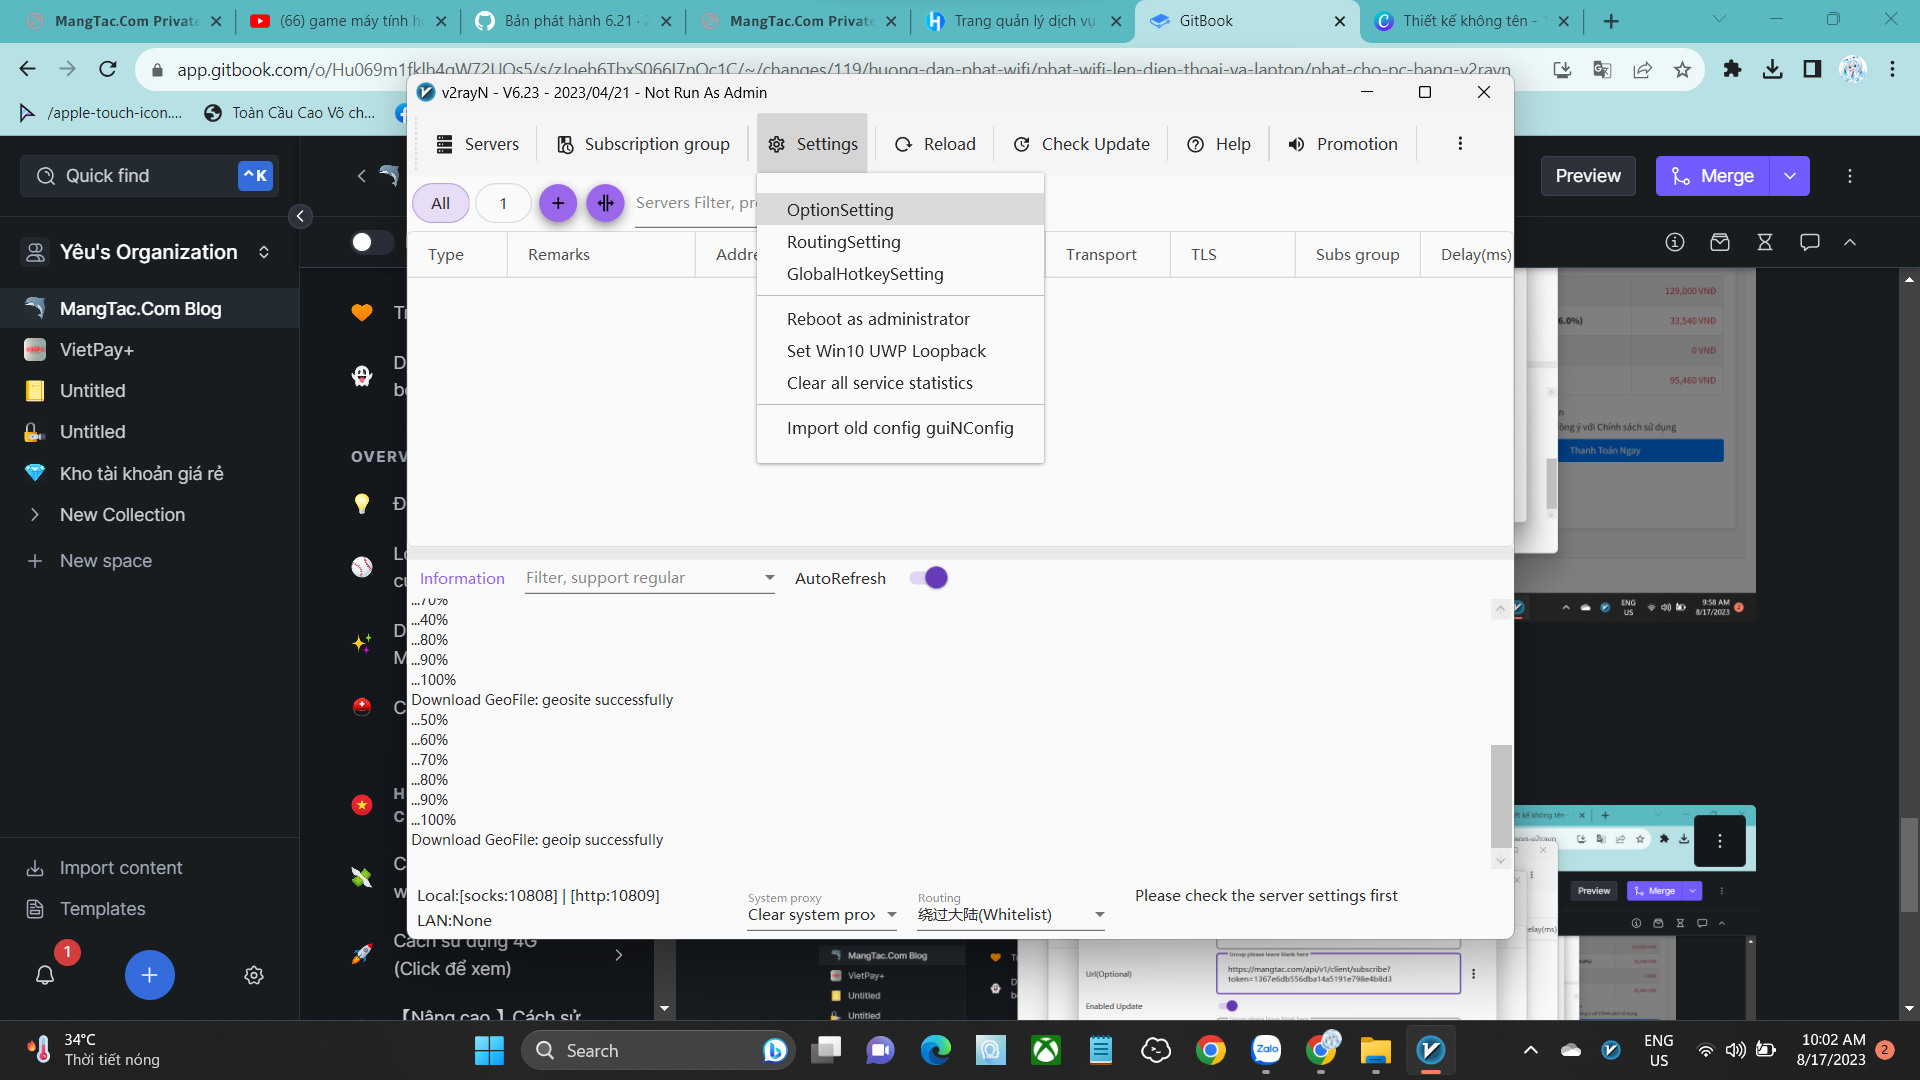Viewport: 1920px width, 1080px height.
Task: Open Check Update in v2rayN toolbar
Action: coord(1081,144)
